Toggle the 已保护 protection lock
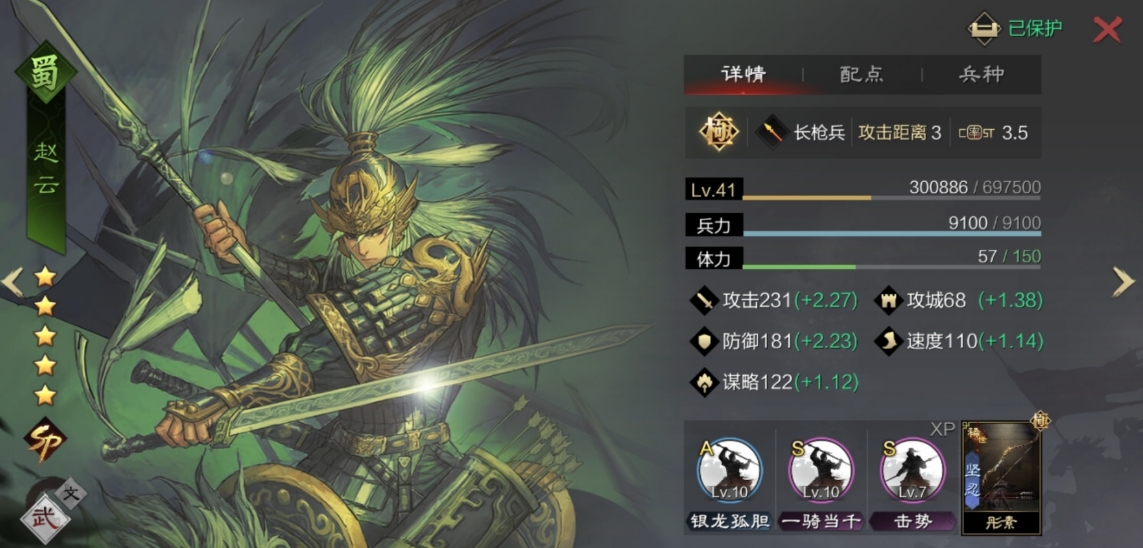 point(1015,28)
